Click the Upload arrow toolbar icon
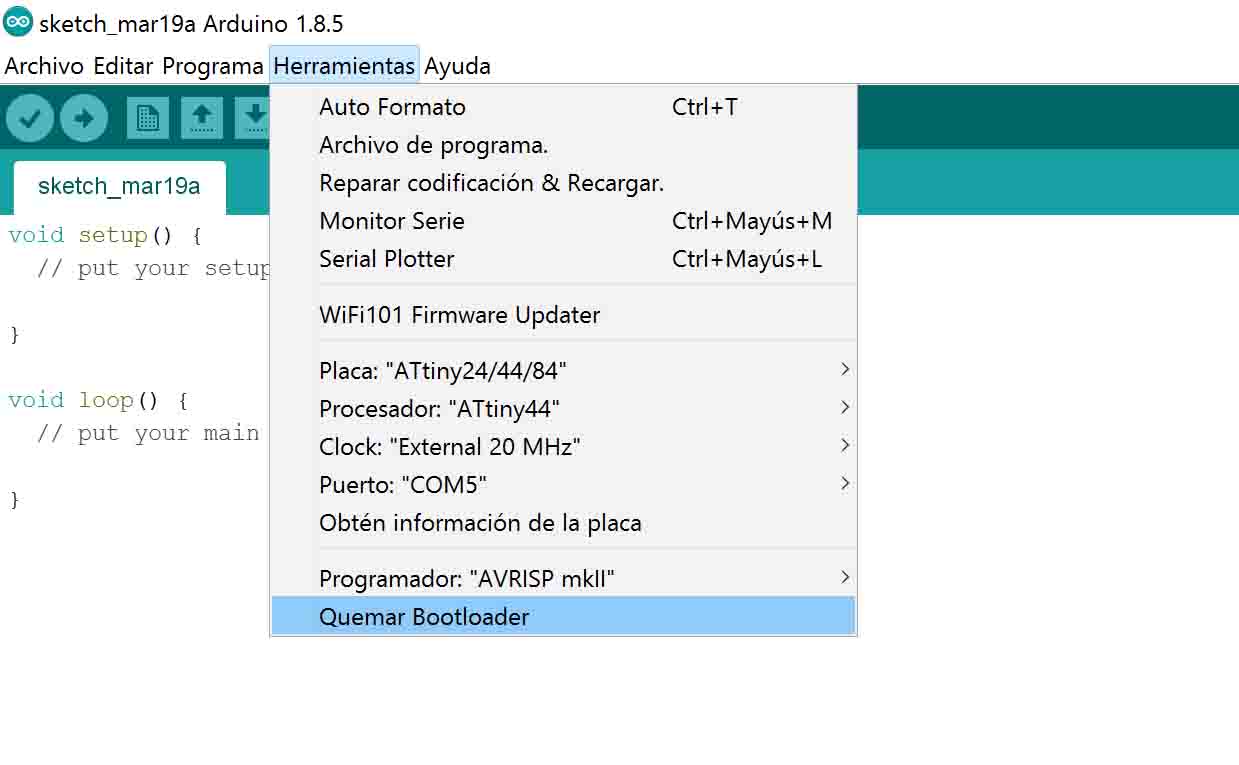The image size is (1239, 765). point(84,118)
